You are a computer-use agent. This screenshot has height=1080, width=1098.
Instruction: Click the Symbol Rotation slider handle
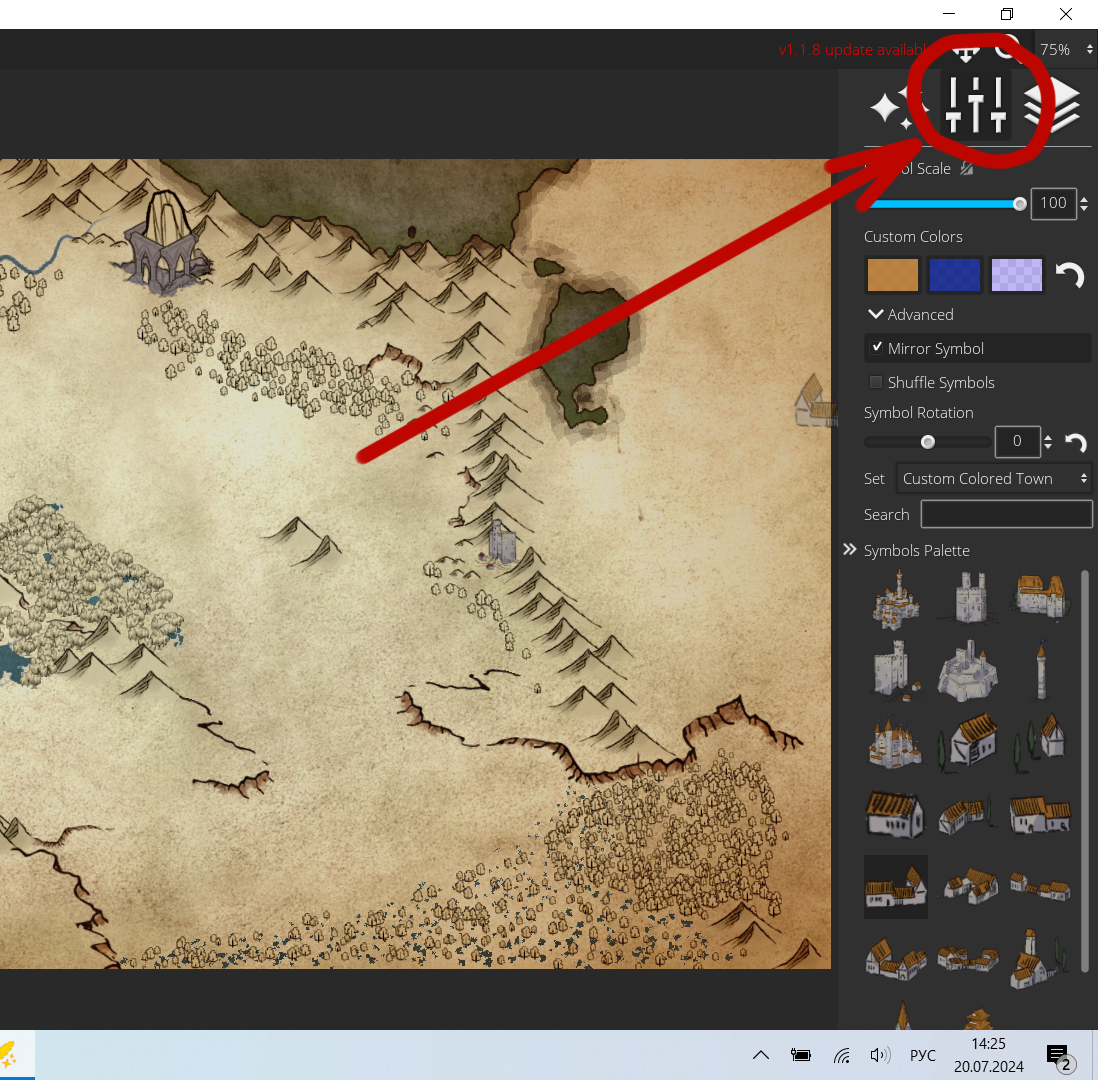pos(928,442)
